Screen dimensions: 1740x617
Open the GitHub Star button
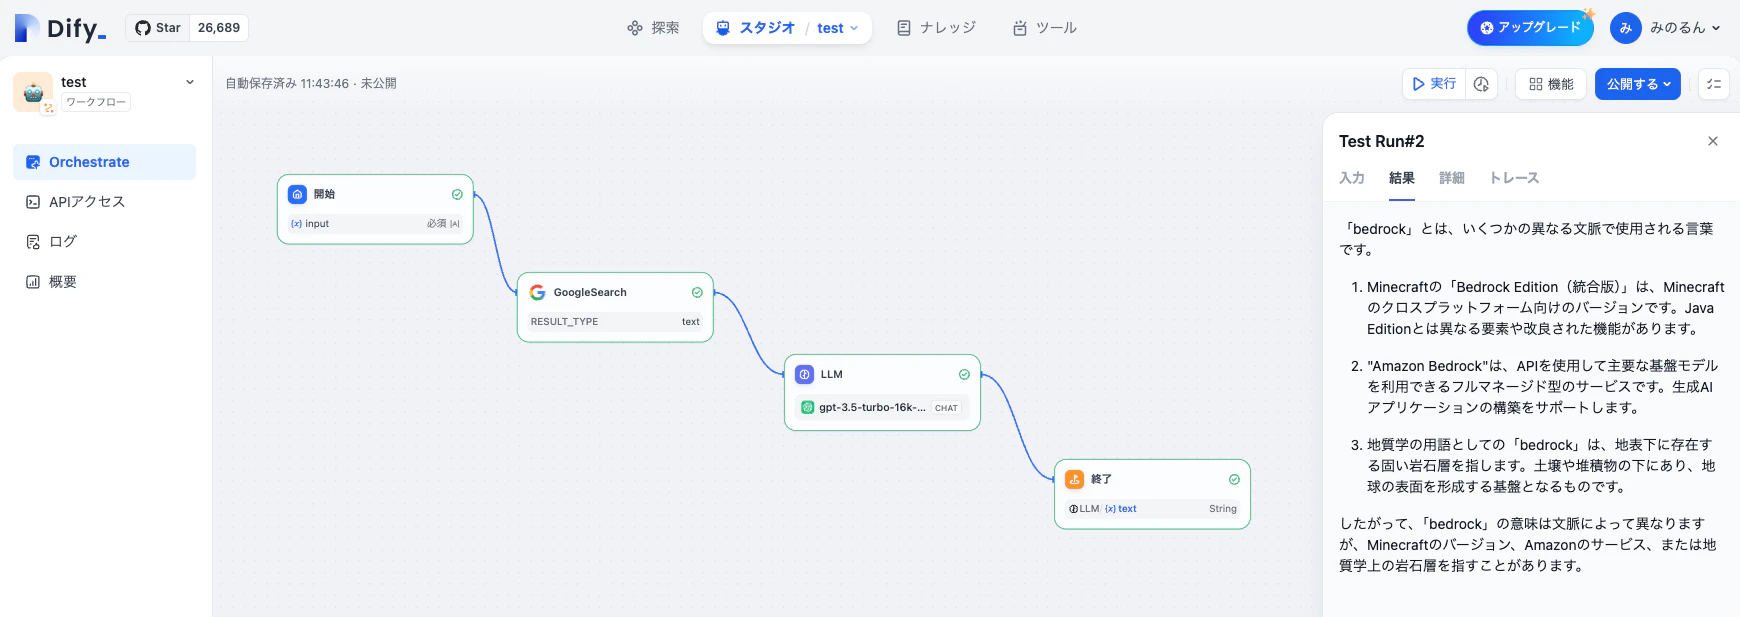pos(158,28)
